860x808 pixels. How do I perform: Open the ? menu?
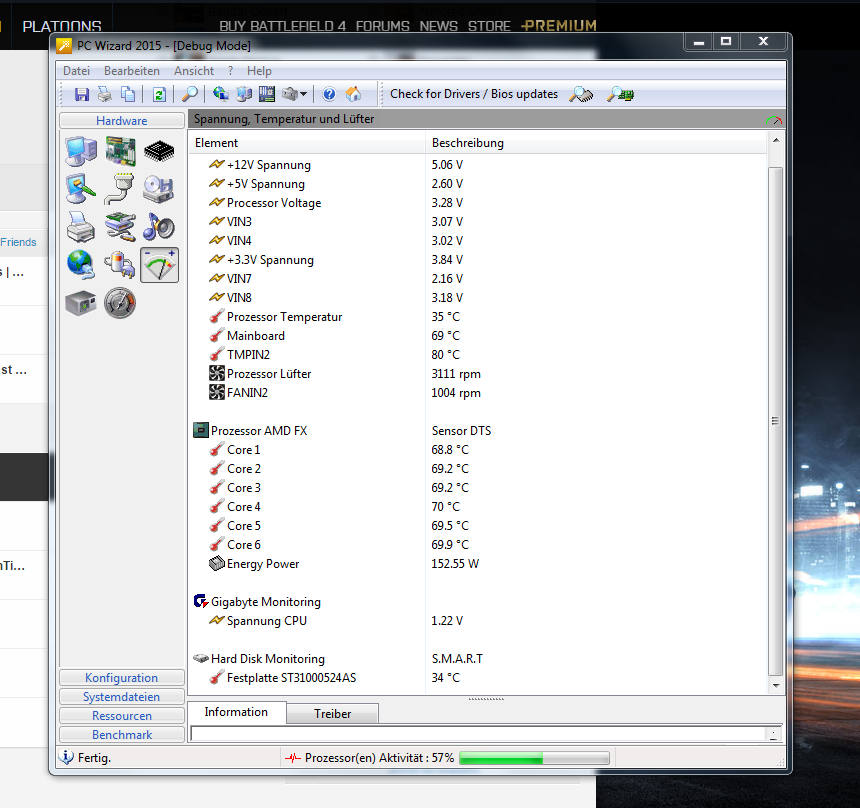pyautogui.click(x=230, y=71)
